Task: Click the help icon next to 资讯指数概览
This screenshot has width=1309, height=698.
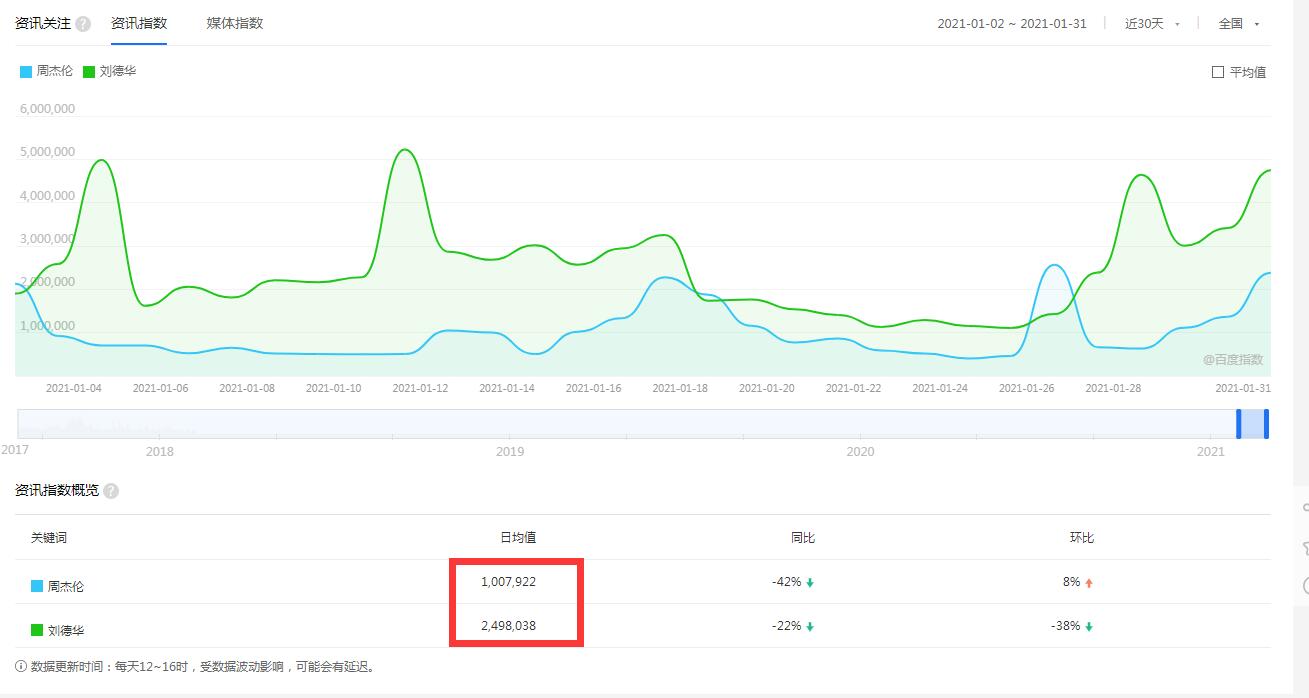Action: 111,491
